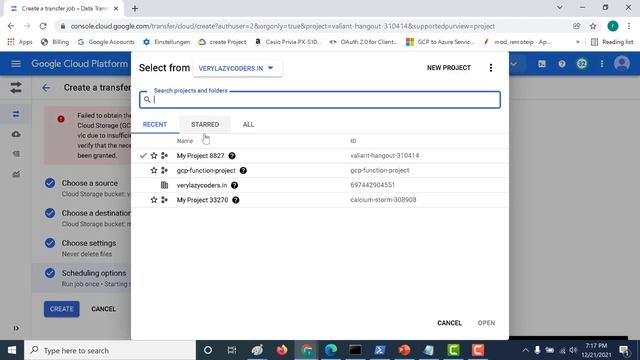640x360 pixels.
Task: Open the Help icon in top bar
Action: (562, 64)
